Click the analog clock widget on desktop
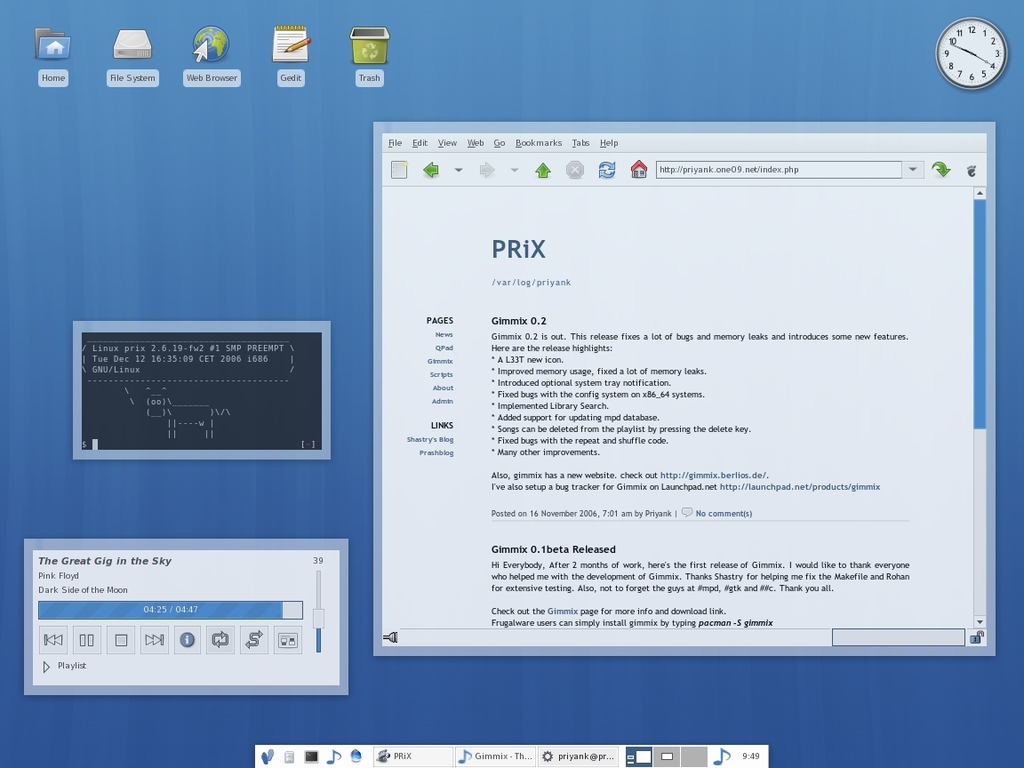This screenshot has width=1024, height=768. coord(971,53)
